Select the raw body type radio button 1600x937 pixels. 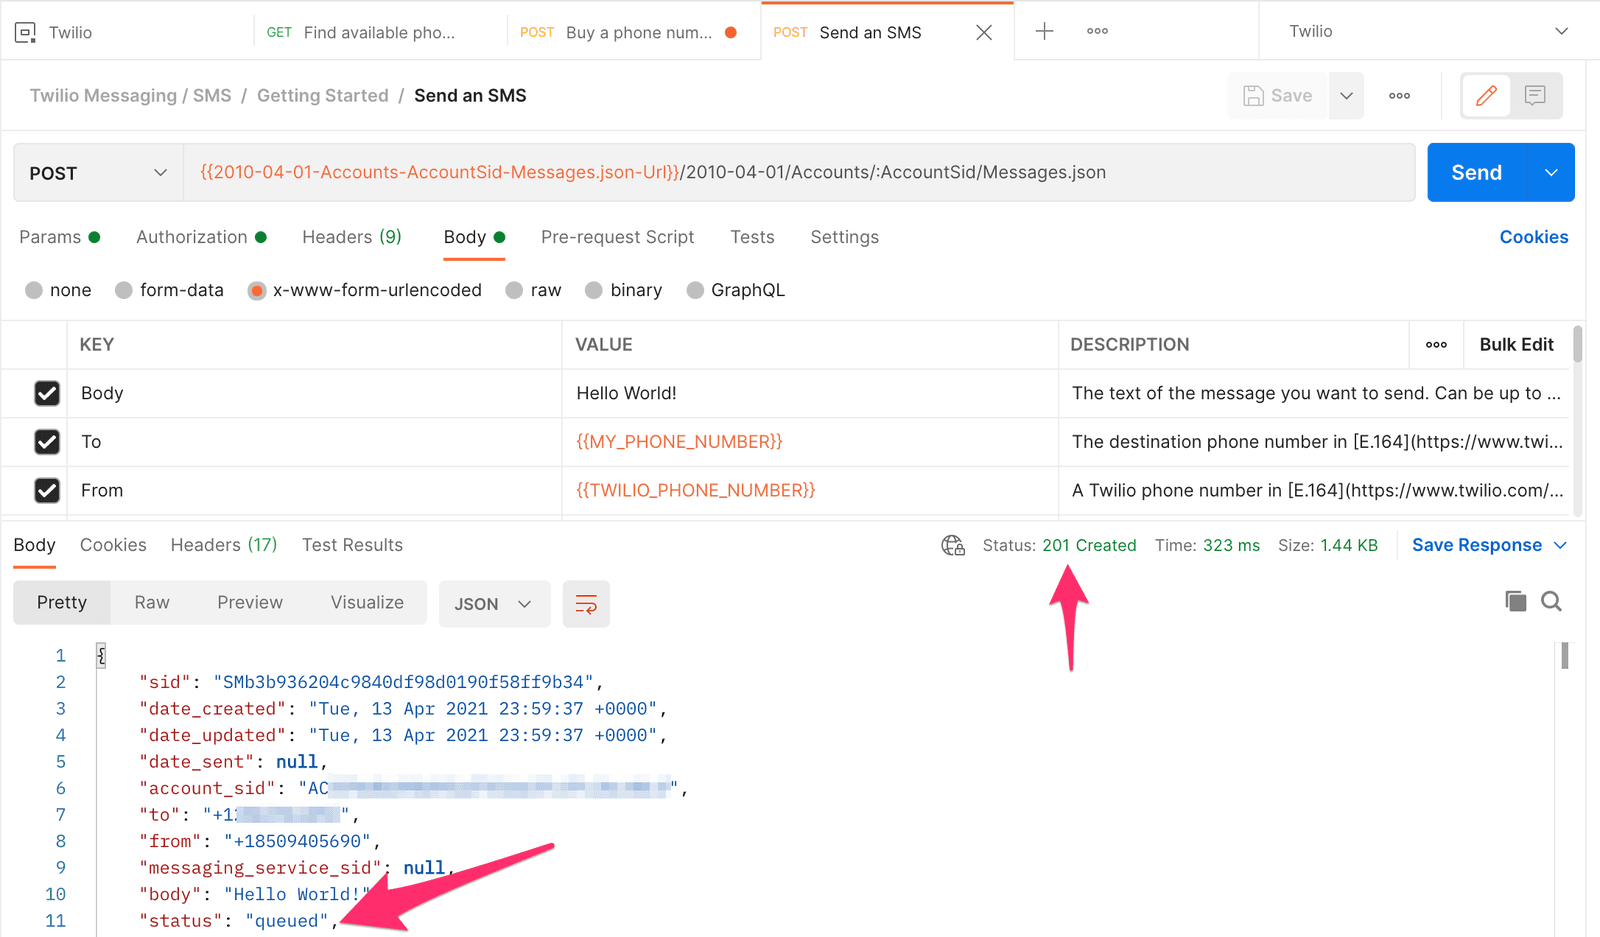(514, 290)
